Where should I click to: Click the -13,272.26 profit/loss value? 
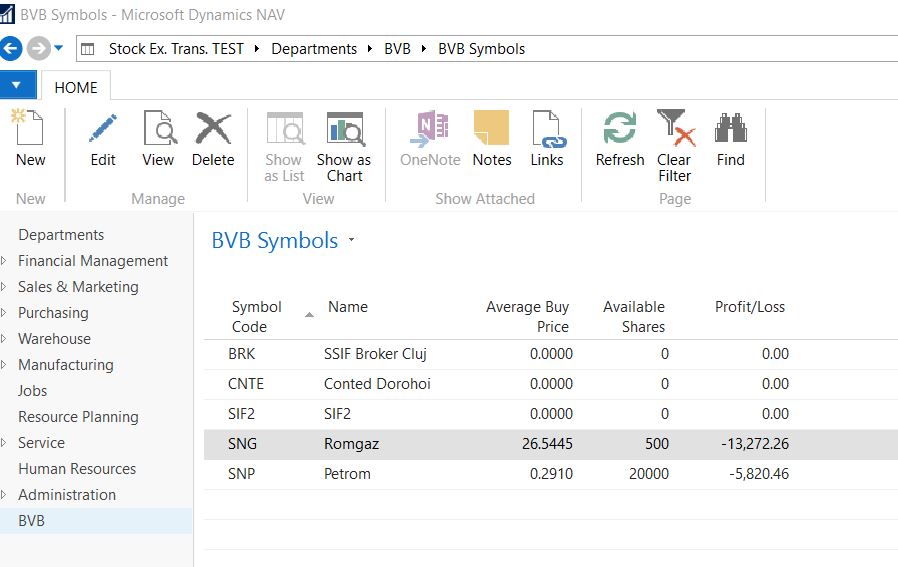755,444
